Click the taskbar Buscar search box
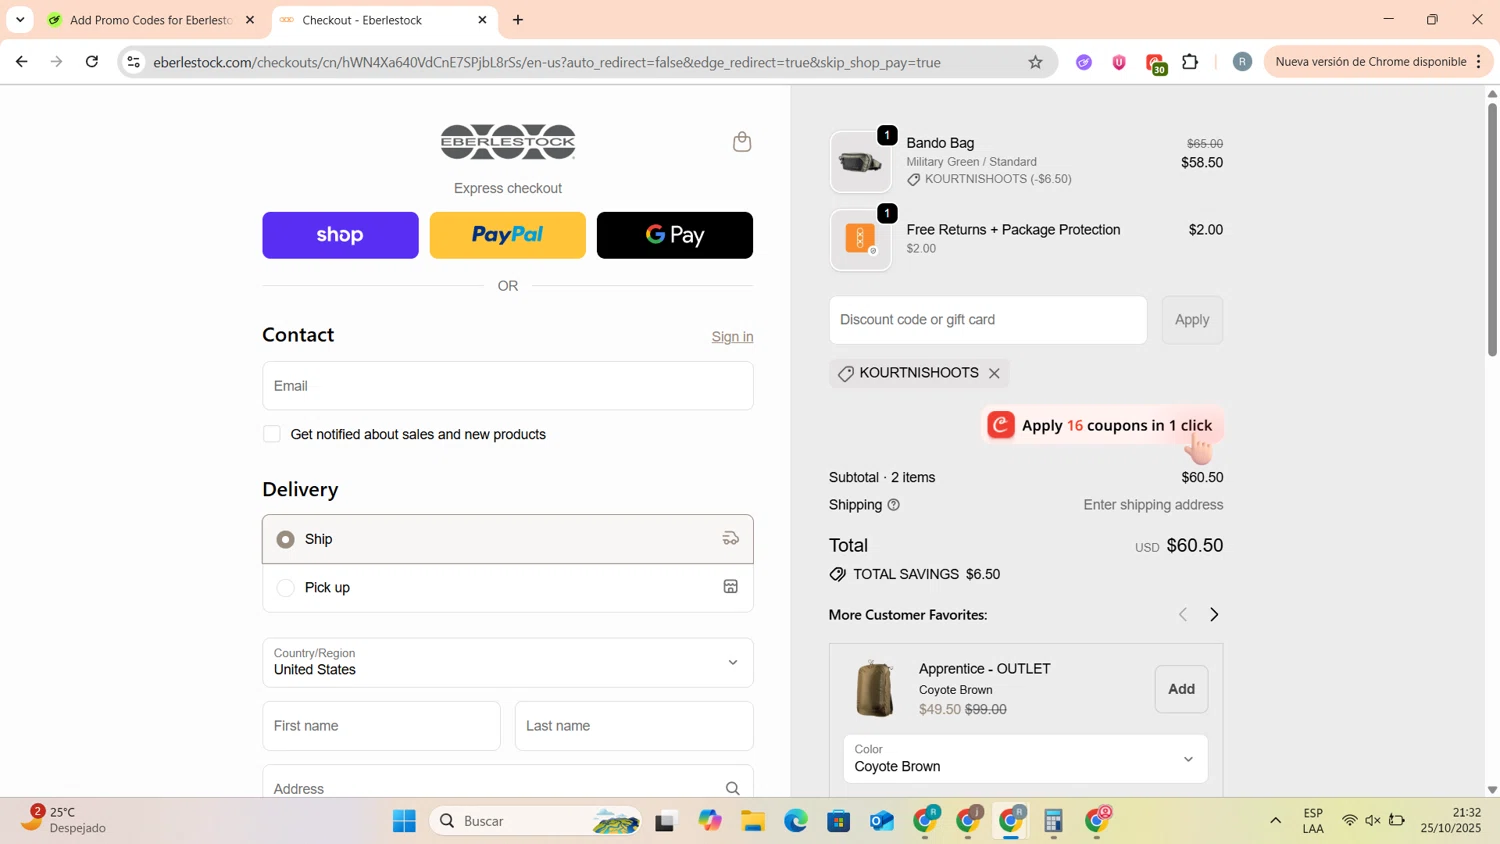The width and height of the screenshot is (1500, 844). click(x=536, y=821)
